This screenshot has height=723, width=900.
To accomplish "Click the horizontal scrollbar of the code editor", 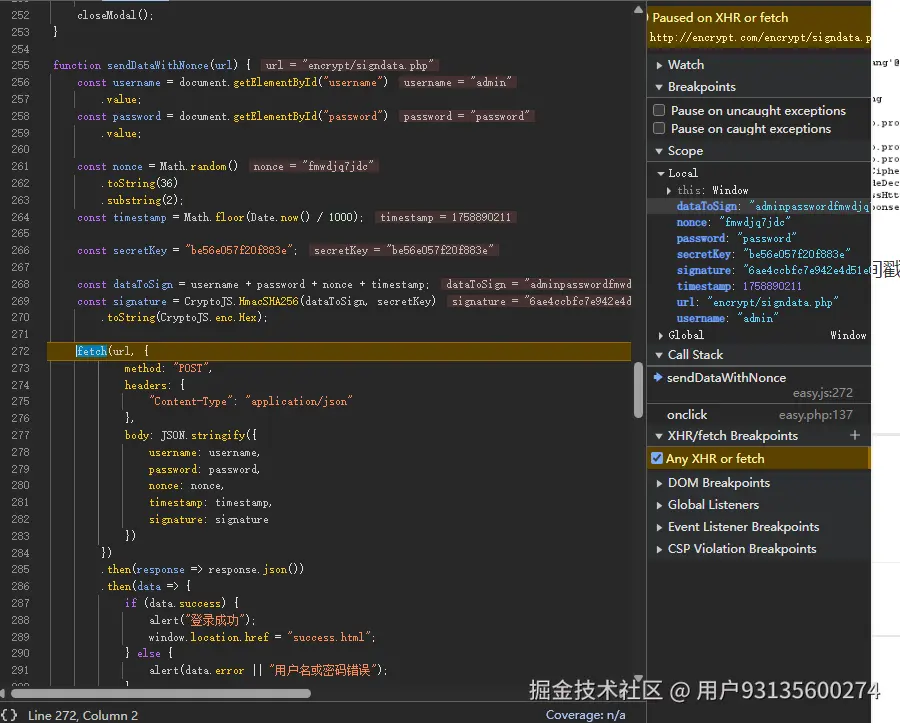I will click(x=161, y=693).
